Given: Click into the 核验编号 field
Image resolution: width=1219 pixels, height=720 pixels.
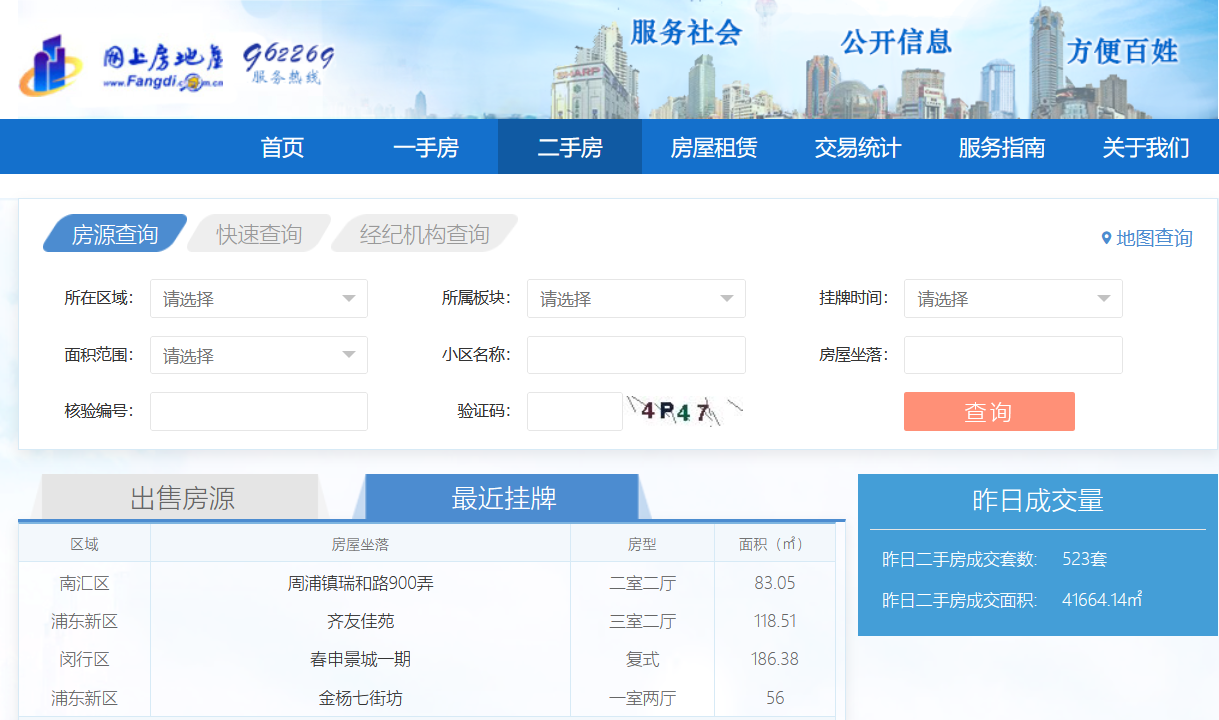Looking at the screenshot, I should 258,411.
